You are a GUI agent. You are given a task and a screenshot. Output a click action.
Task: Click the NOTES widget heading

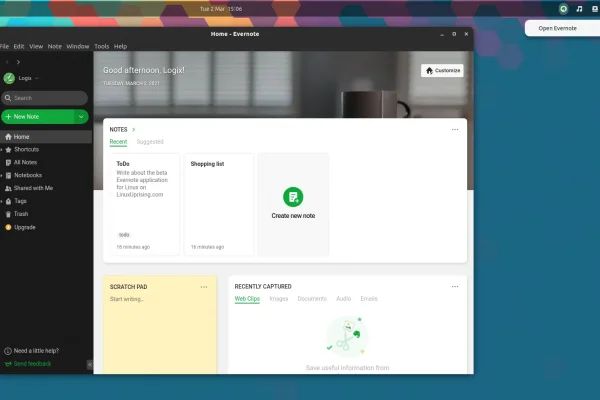[x=118, y=130]
